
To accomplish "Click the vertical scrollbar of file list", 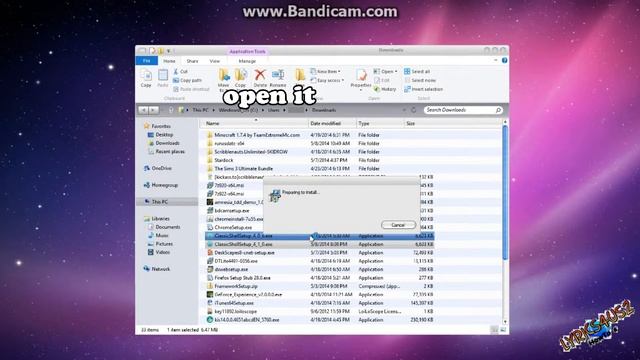I will (x=505, y=192).
